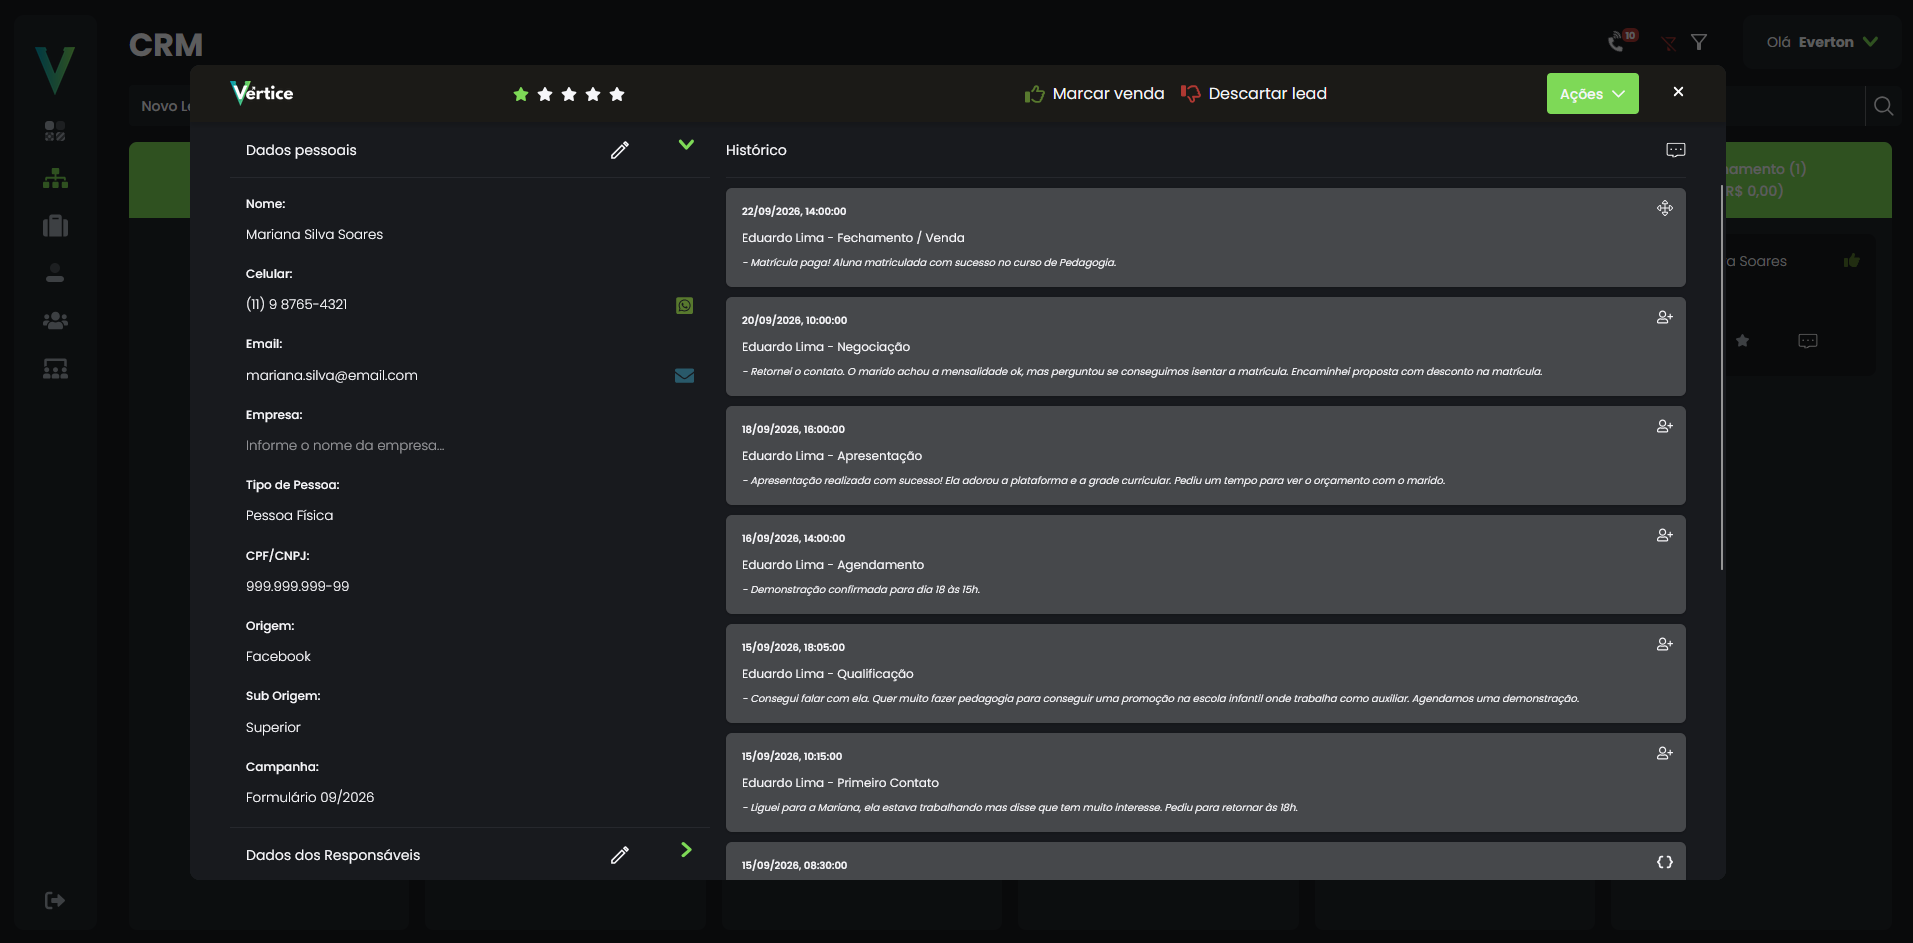This screenshot has width=1913, height=943.
Task: Click the red clear-filter icon in header
Action: tap(1669, 43)
